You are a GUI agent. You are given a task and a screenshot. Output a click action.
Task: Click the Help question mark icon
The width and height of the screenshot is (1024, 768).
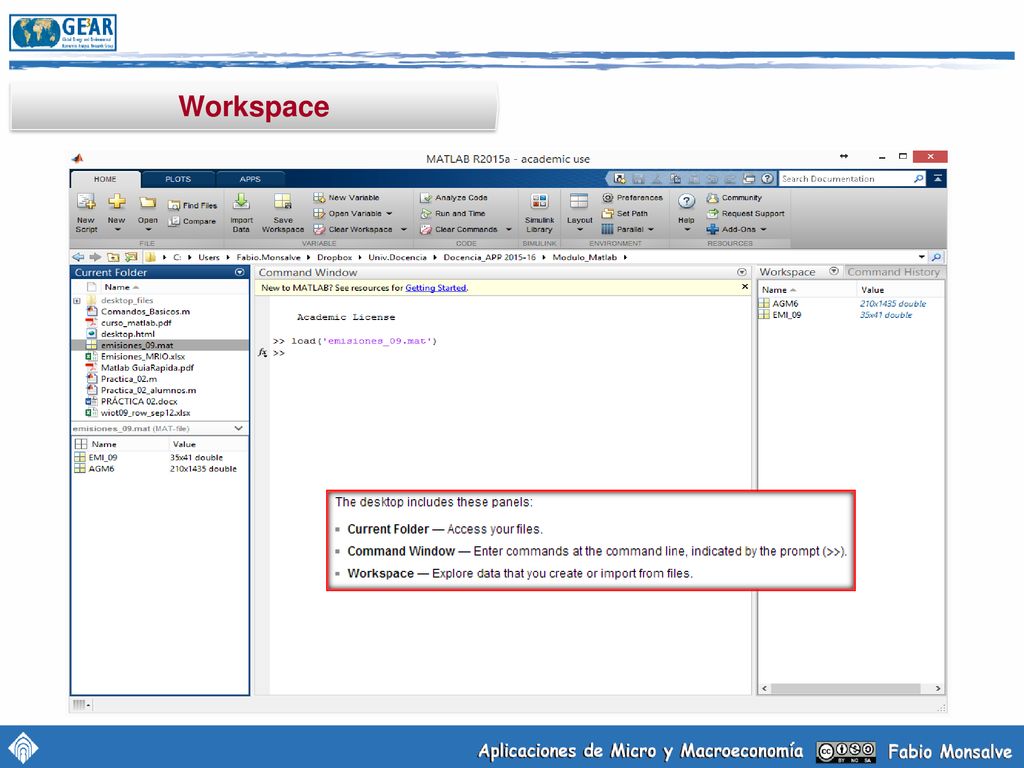686,201
